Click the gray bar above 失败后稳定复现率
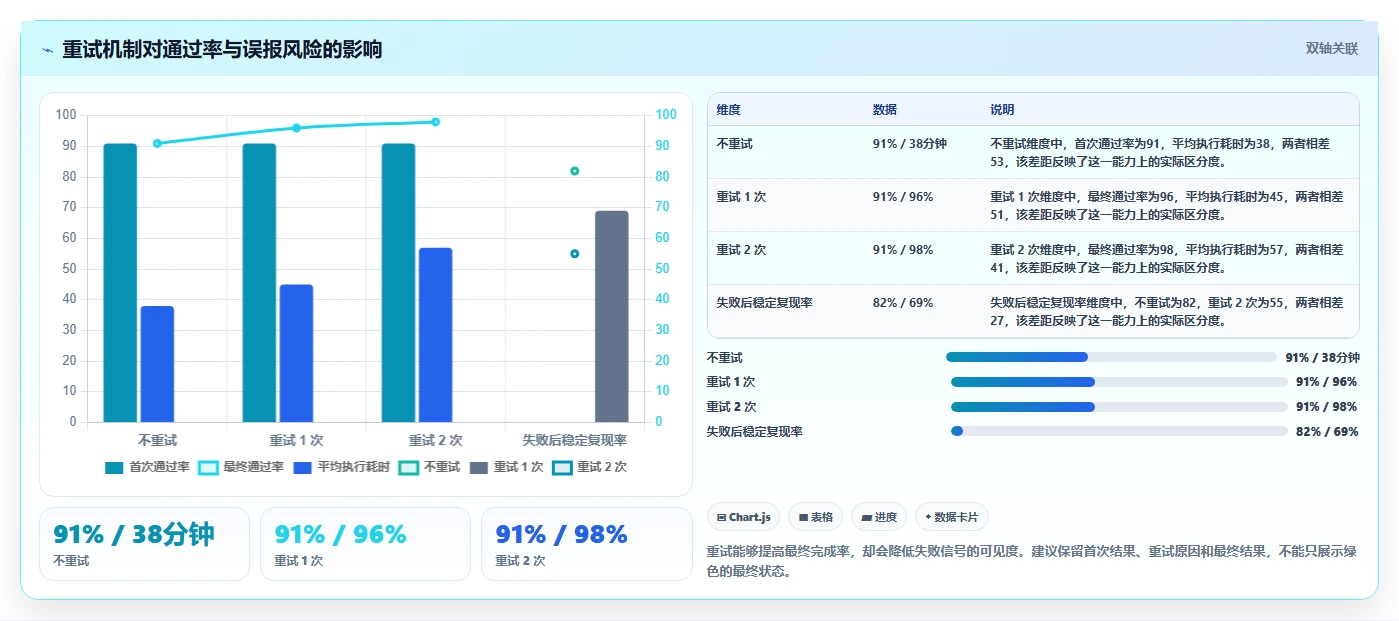 (x=612, y=316)
